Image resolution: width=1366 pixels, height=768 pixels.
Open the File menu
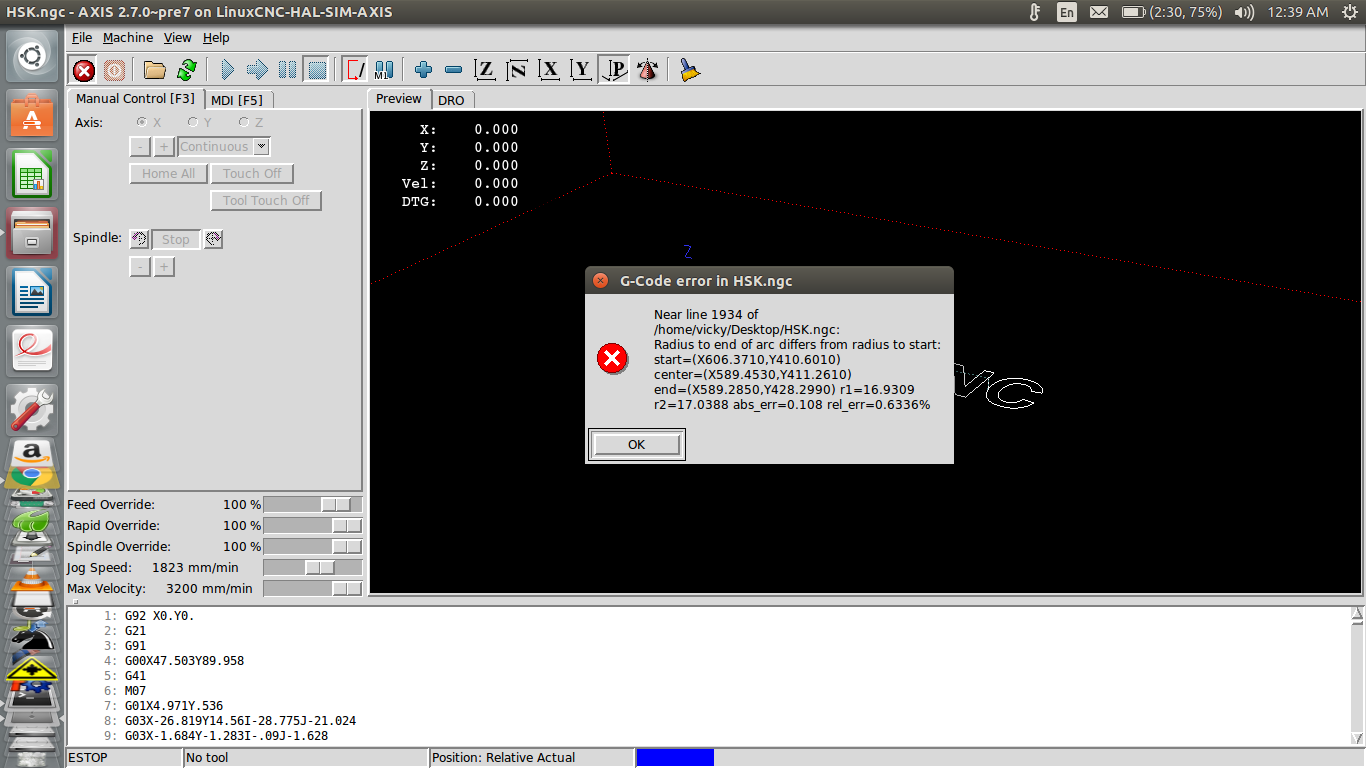point(82,38)
